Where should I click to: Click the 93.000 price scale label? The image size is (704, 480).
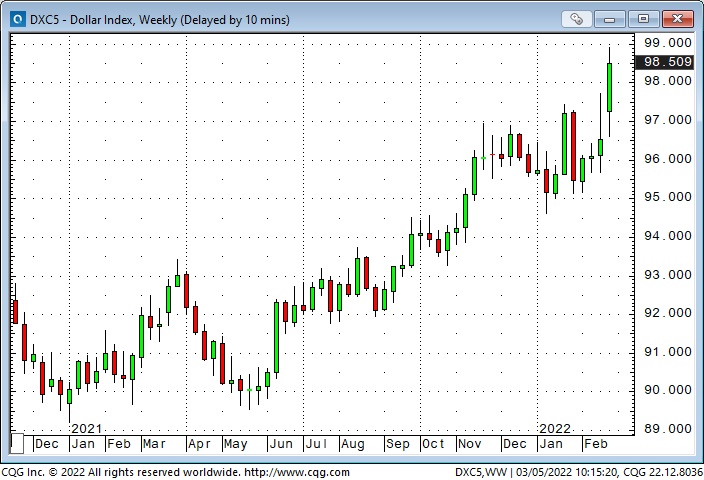(x=668, y=275)
